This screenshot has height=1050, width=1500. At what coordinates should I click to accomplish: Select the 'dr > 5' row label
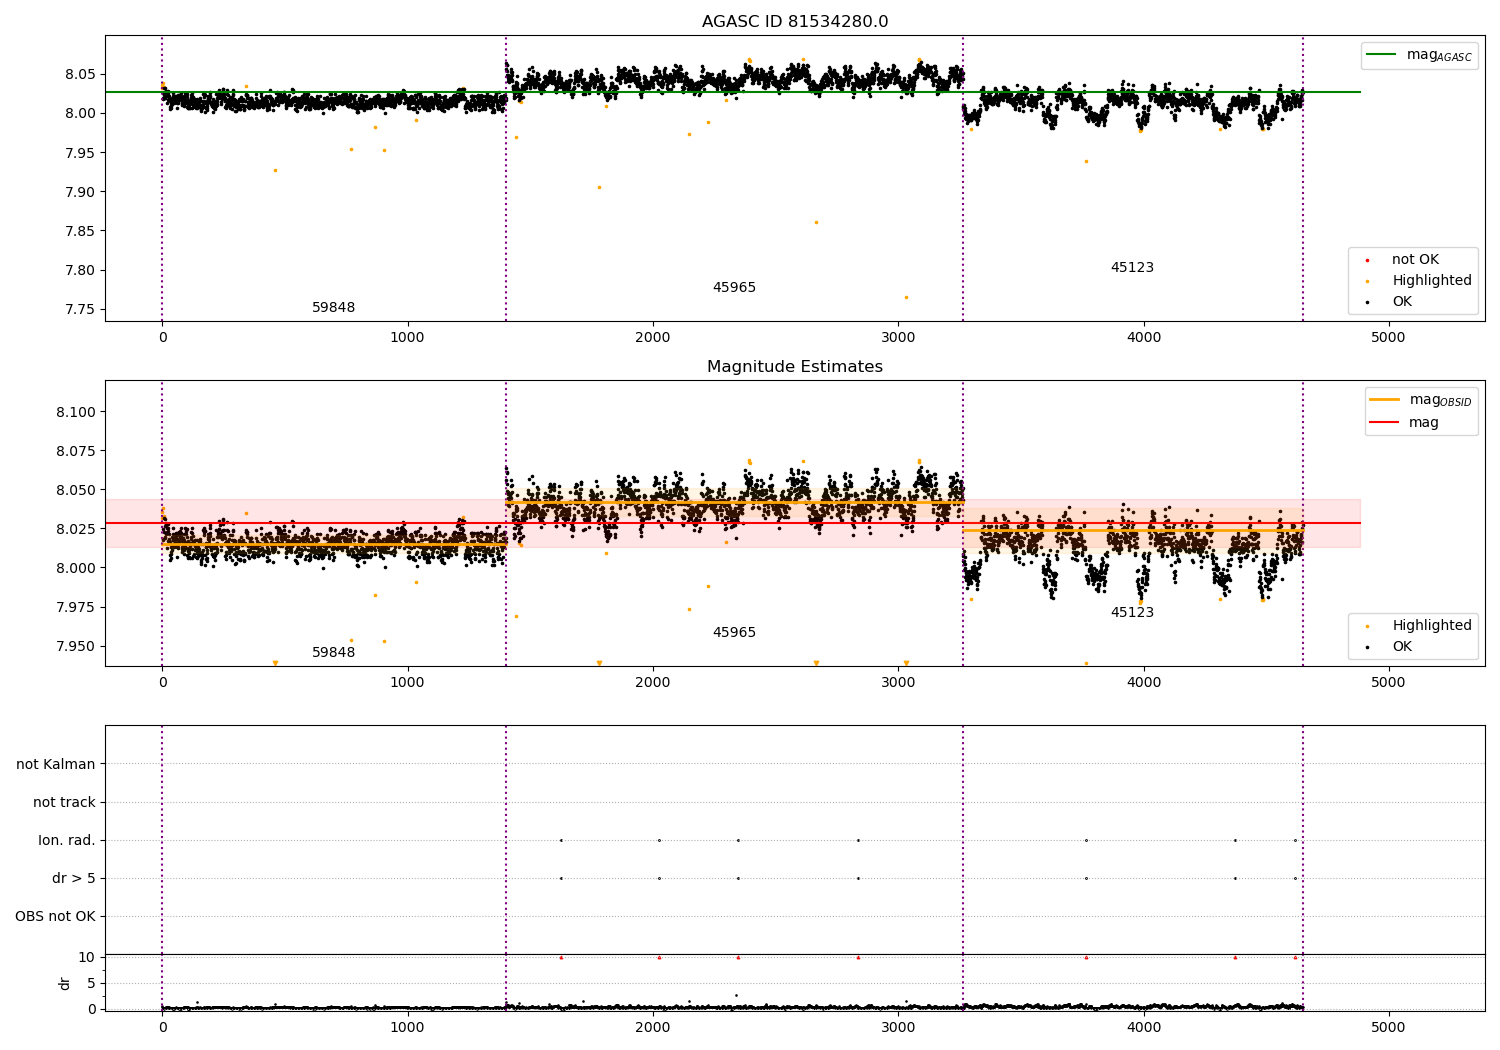click(74, 879)
